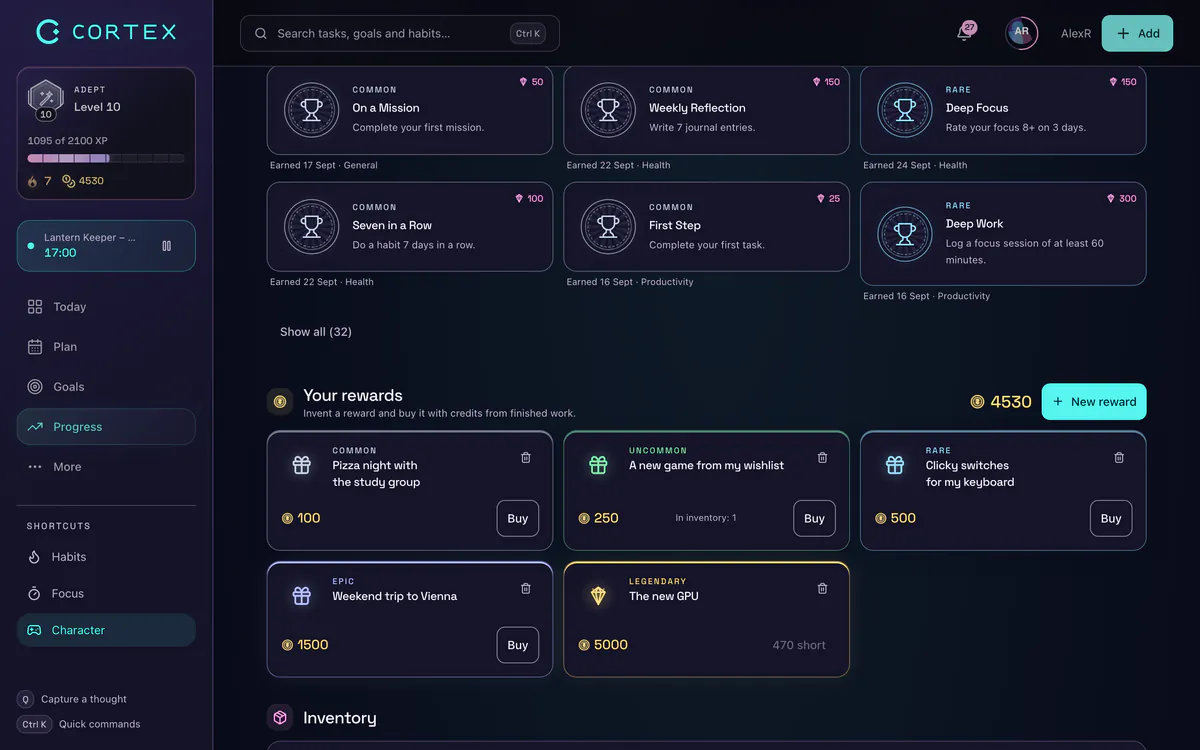This screenshot has width=1200, height=750.
Task: Open the Goals page
Action: (x=106, y=387)
